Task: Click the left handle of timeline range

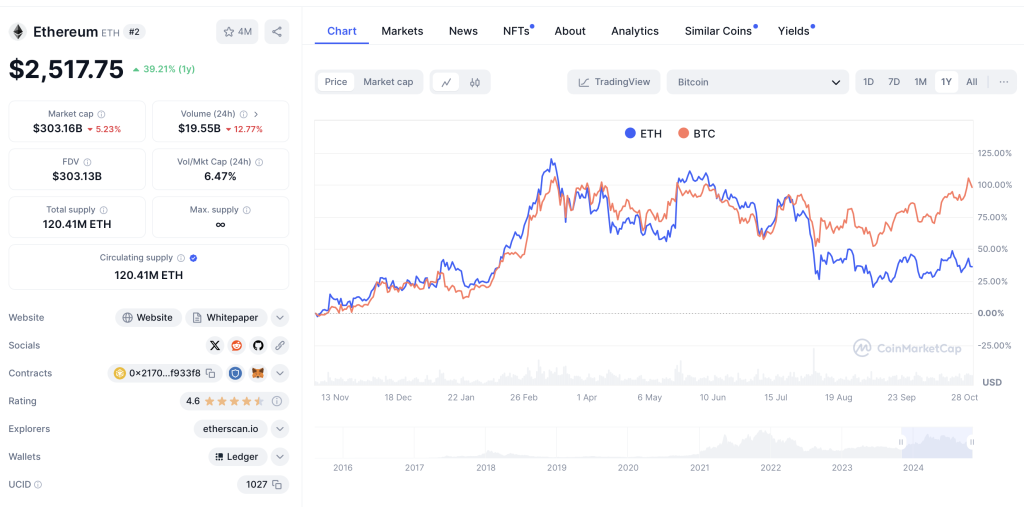Action: [901, 442]
